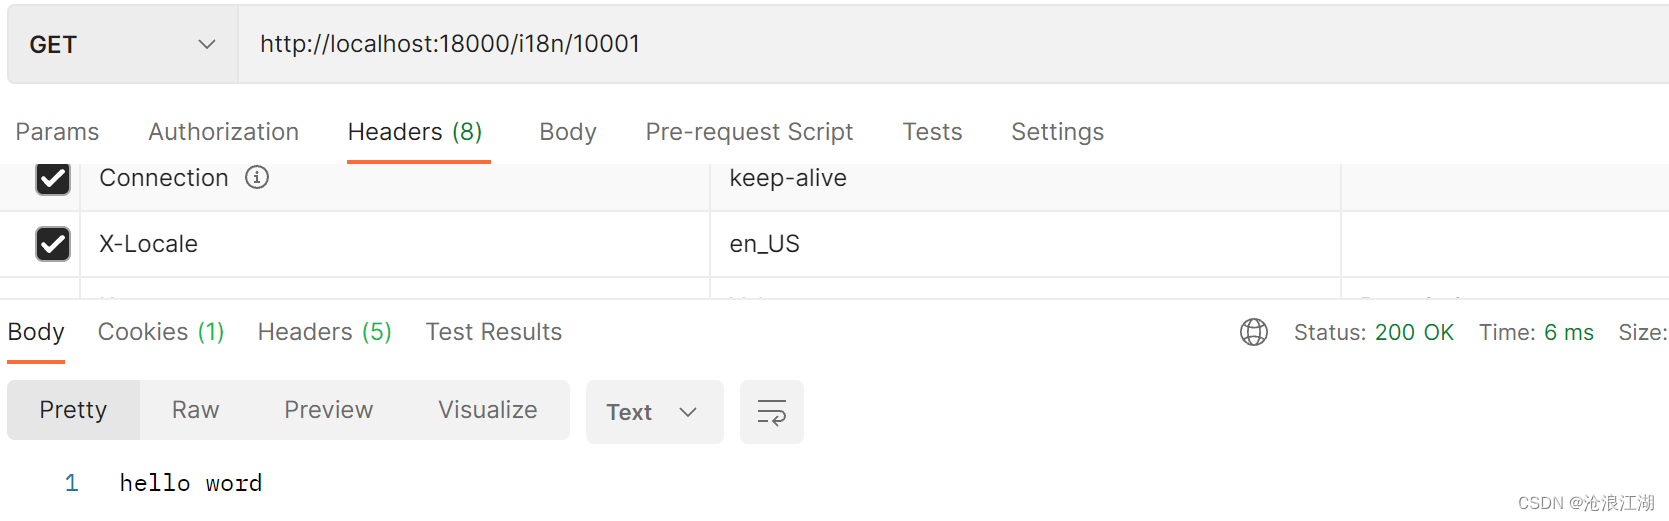Open the Authorization tab
The width and height of the screenshot is (1669, 521).
pyautogui.click(x=224, y=132)
